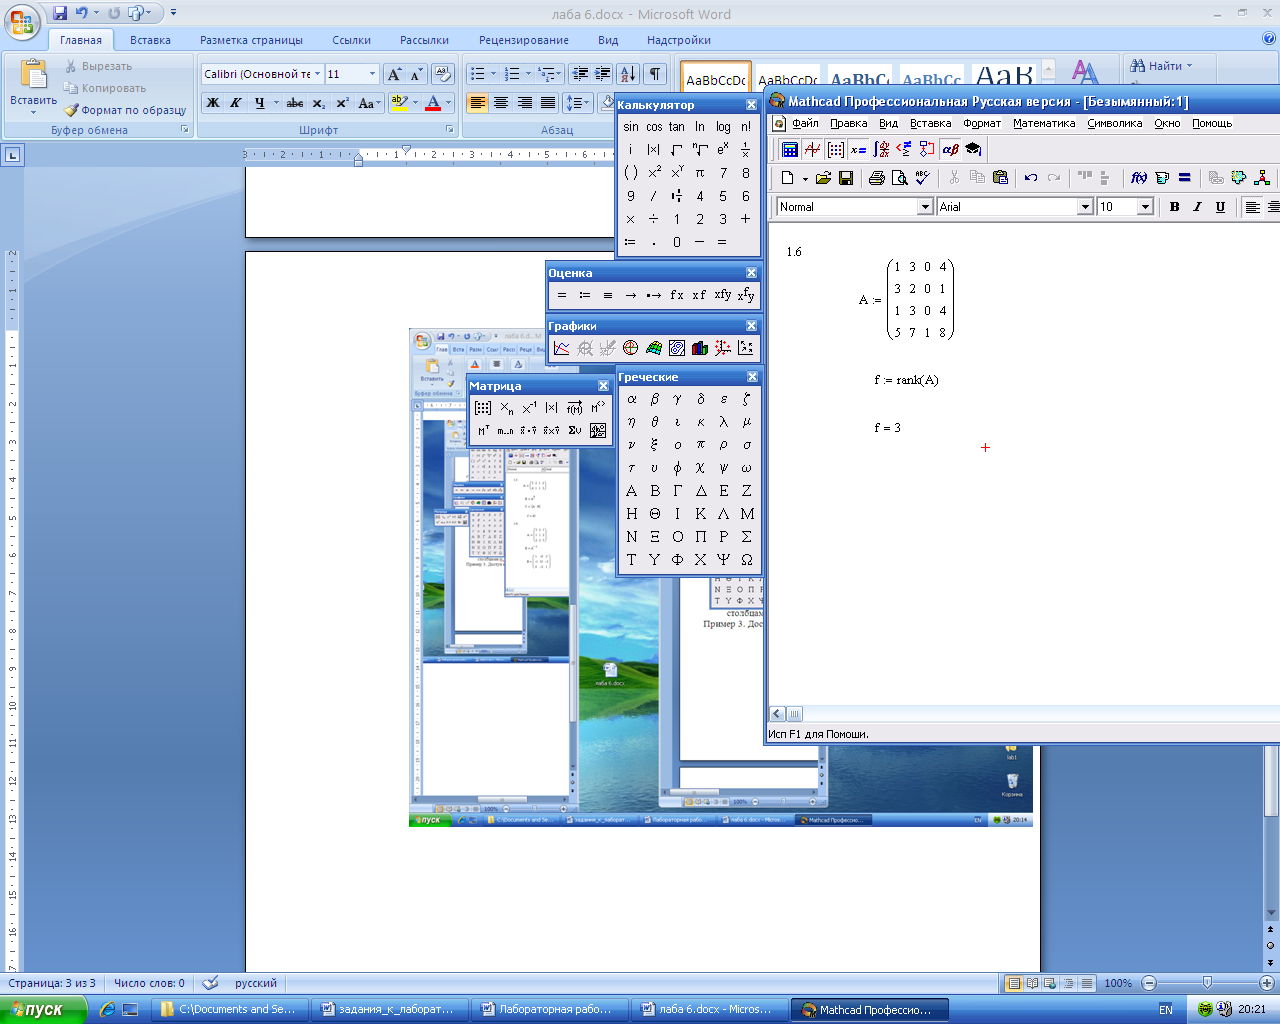Viewport: 1280px width, 1024px height.
Task: Click the pi key in the Калькулятор palette
Action: pyautogui.click(x=700, y=173)
